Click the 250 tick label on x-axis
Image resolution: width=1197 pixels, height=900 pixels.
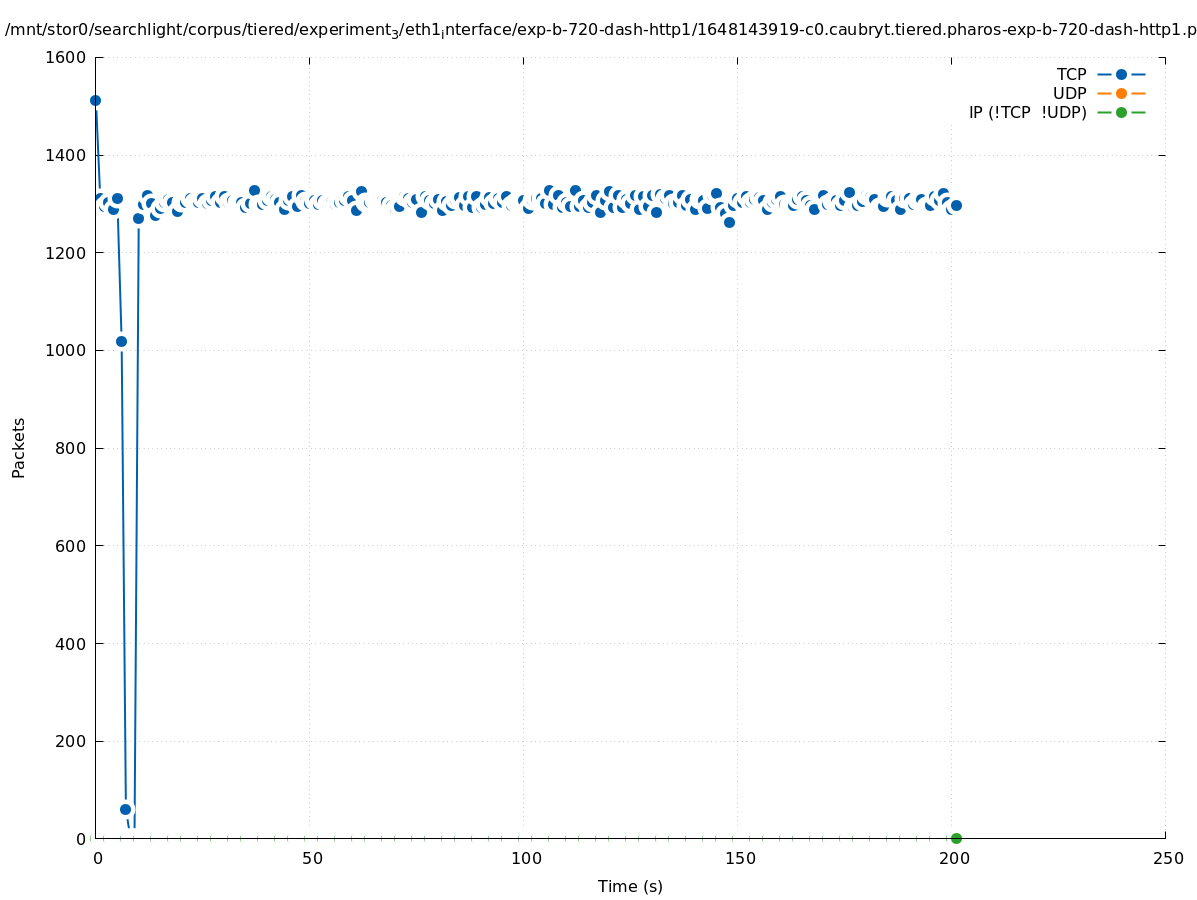point(1167,858)
